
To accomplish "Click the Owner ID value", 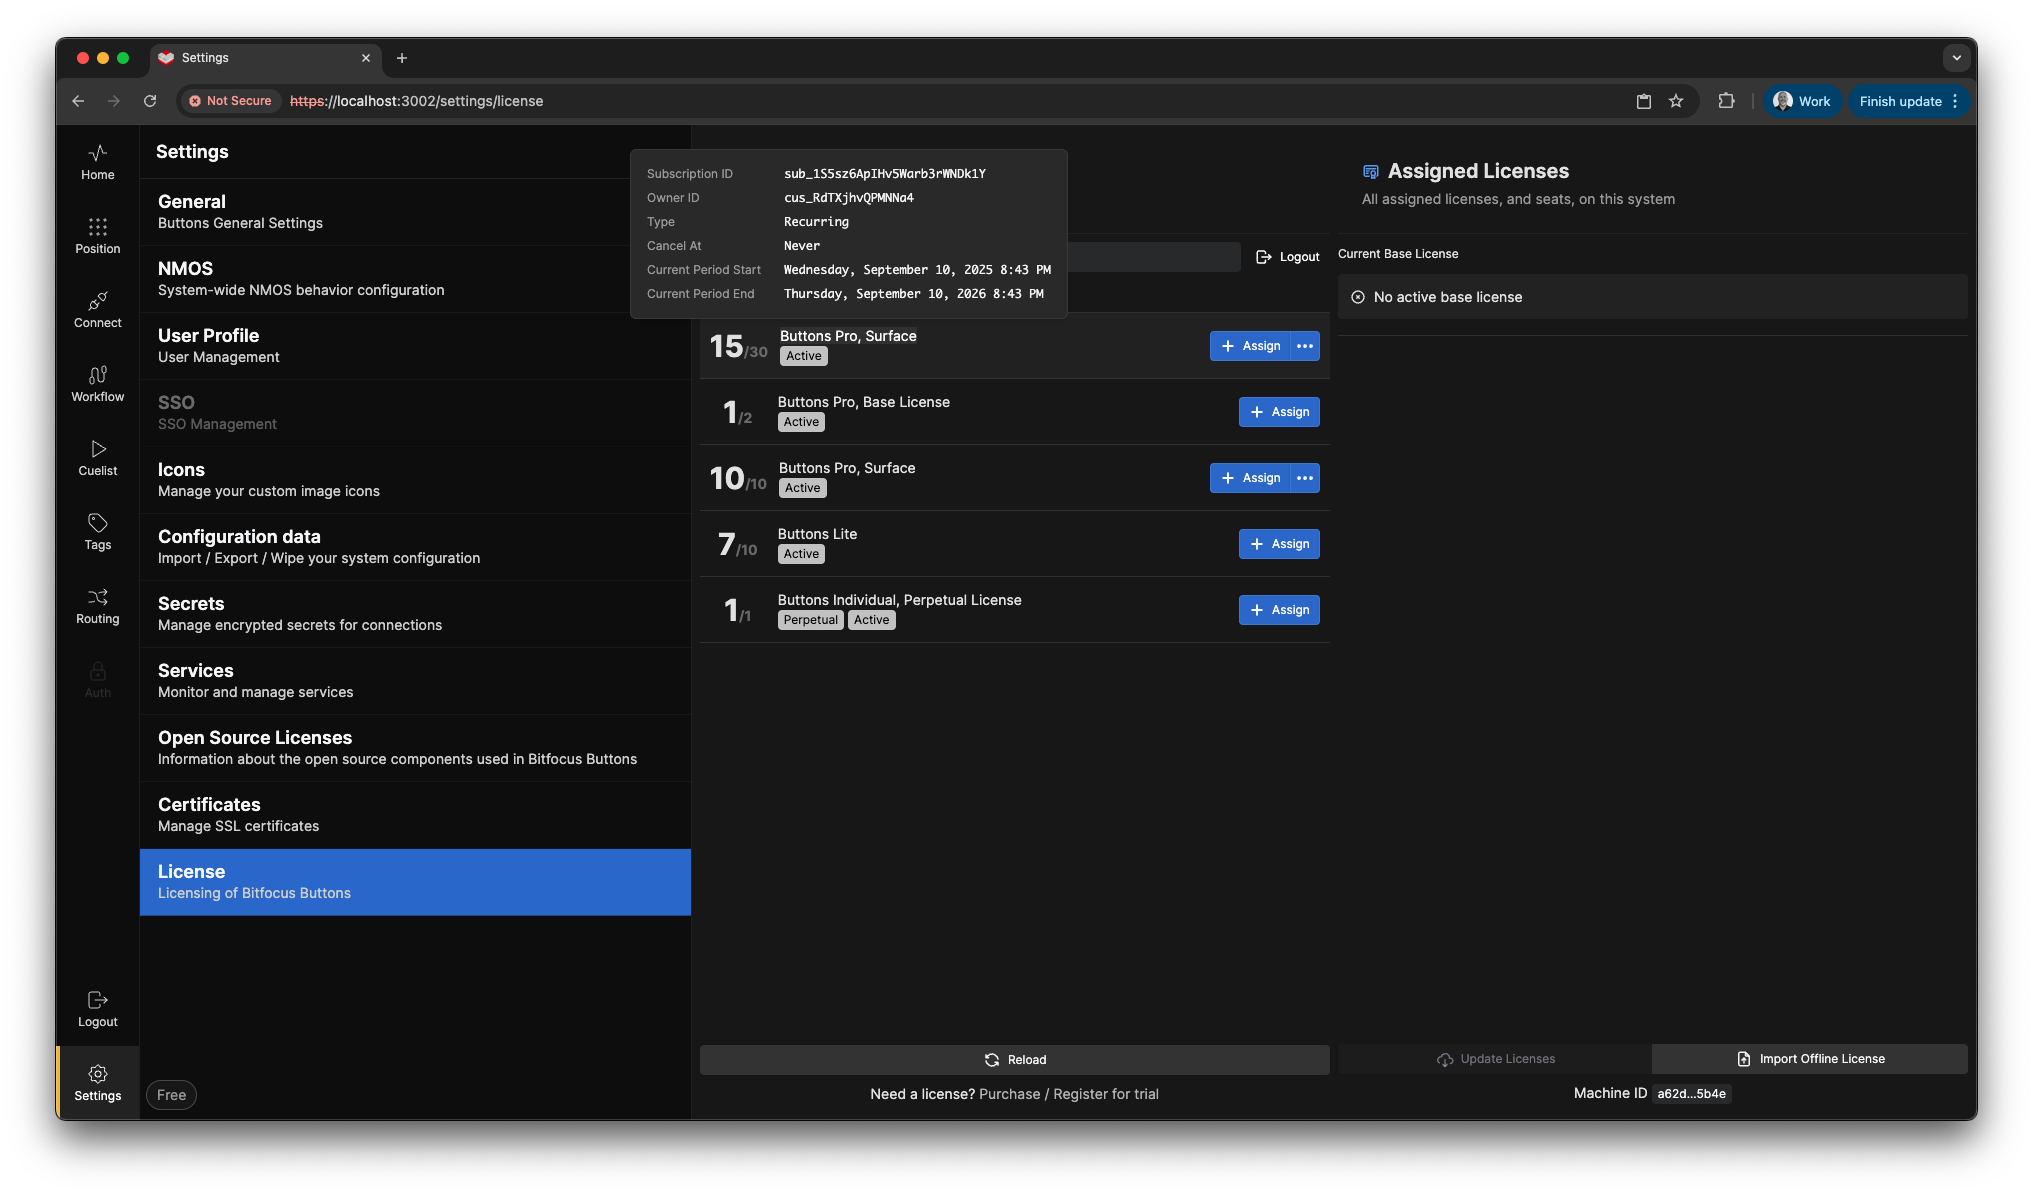I will click(848, 198).
